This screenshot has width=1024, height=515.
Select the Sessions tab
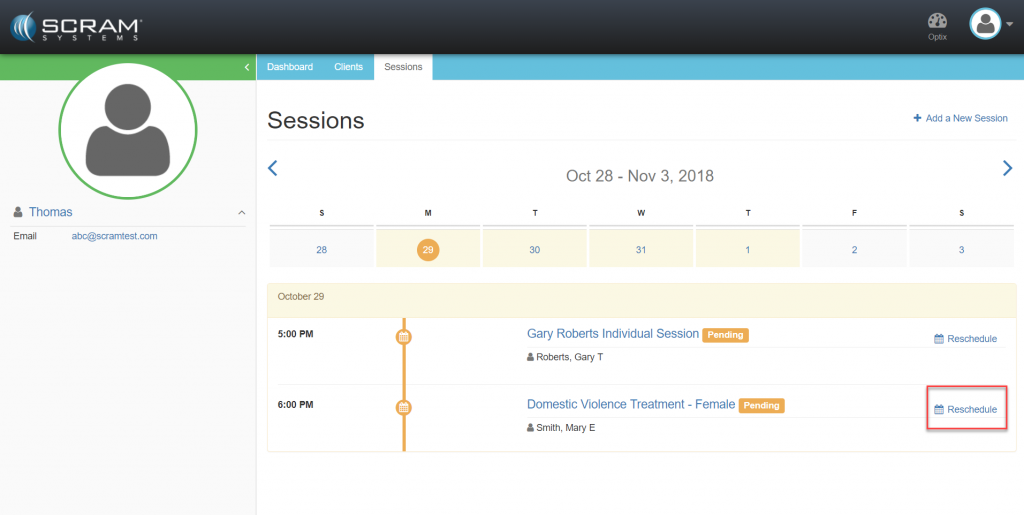(403, 67)
